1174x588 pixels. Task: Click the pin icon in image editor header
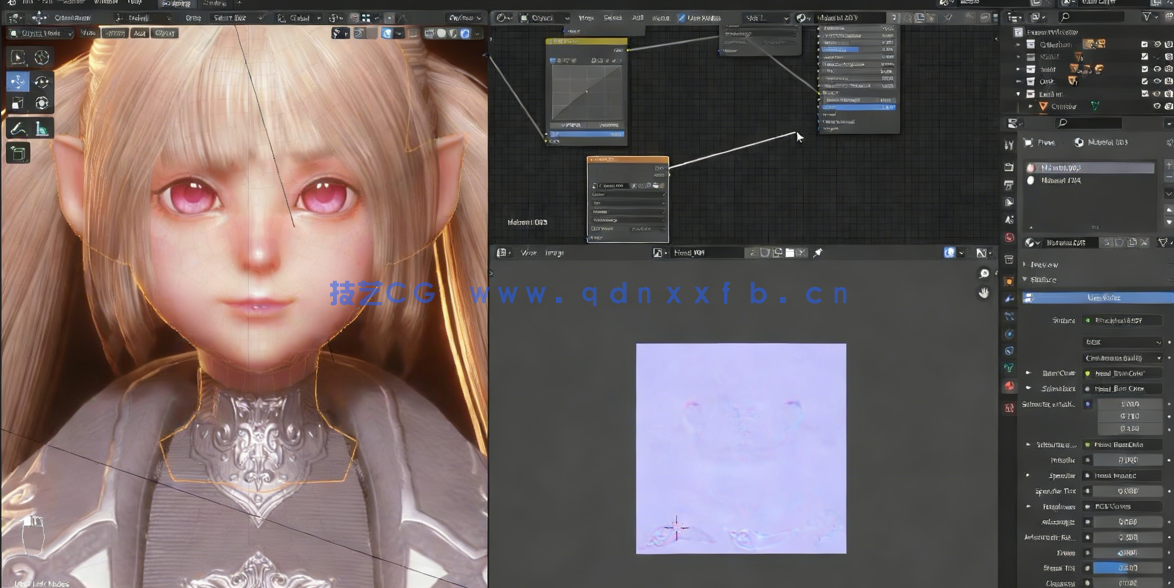pos(817,252)
